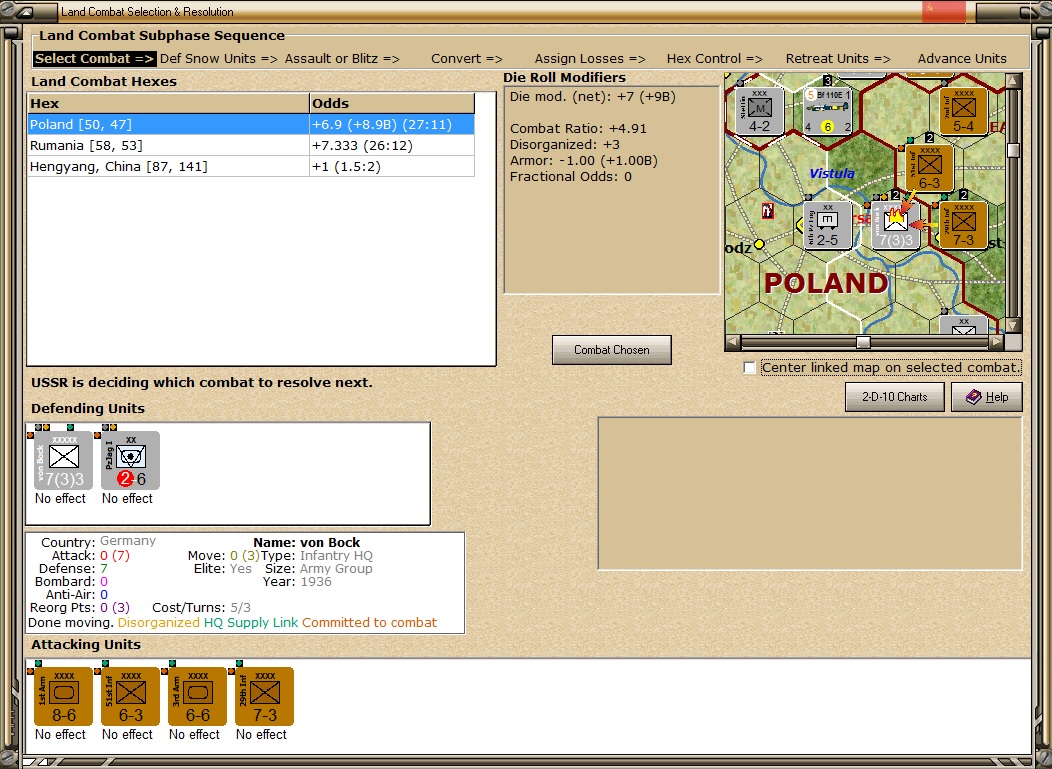Go to Select Combat subphase
Viewport: 1052px width, 769px height.
coord(95,58)
